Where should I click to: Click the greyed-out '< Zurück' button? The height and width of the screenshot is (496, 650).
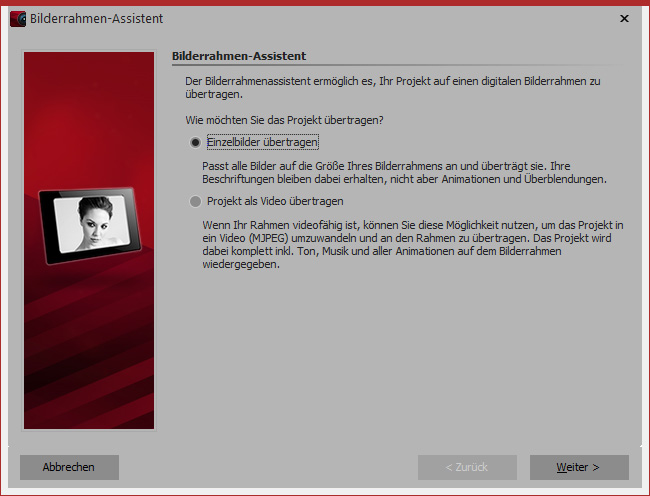(x=467, y=467)
